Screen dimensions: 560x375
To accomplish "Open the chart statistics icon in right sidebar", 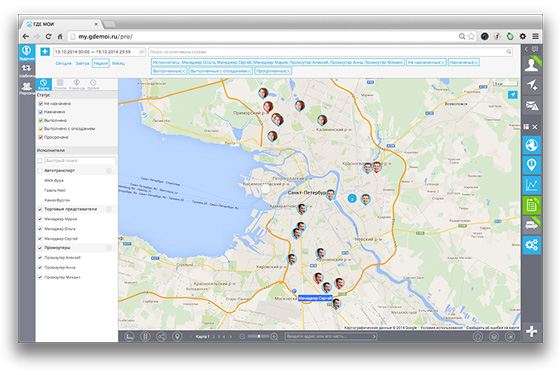I will coord(531,185).
